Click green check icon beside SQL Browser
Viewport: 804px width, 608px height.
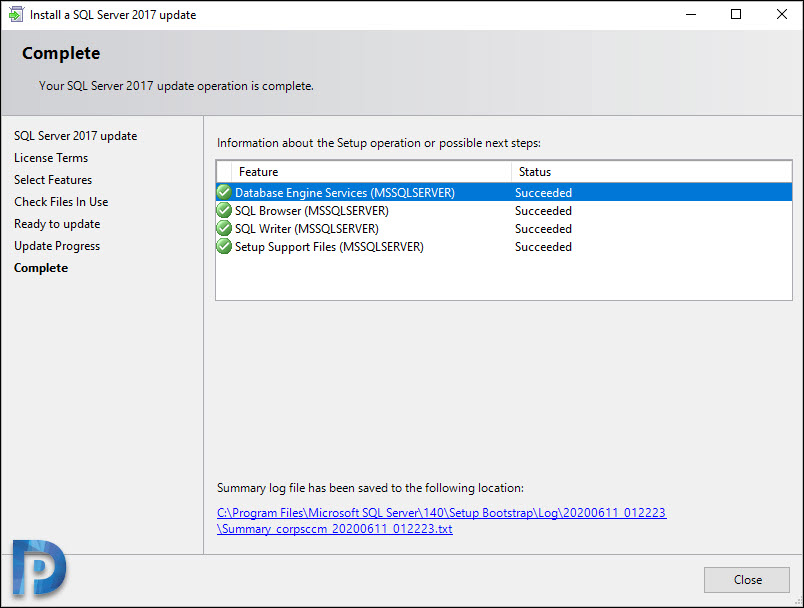coord(224,210)
